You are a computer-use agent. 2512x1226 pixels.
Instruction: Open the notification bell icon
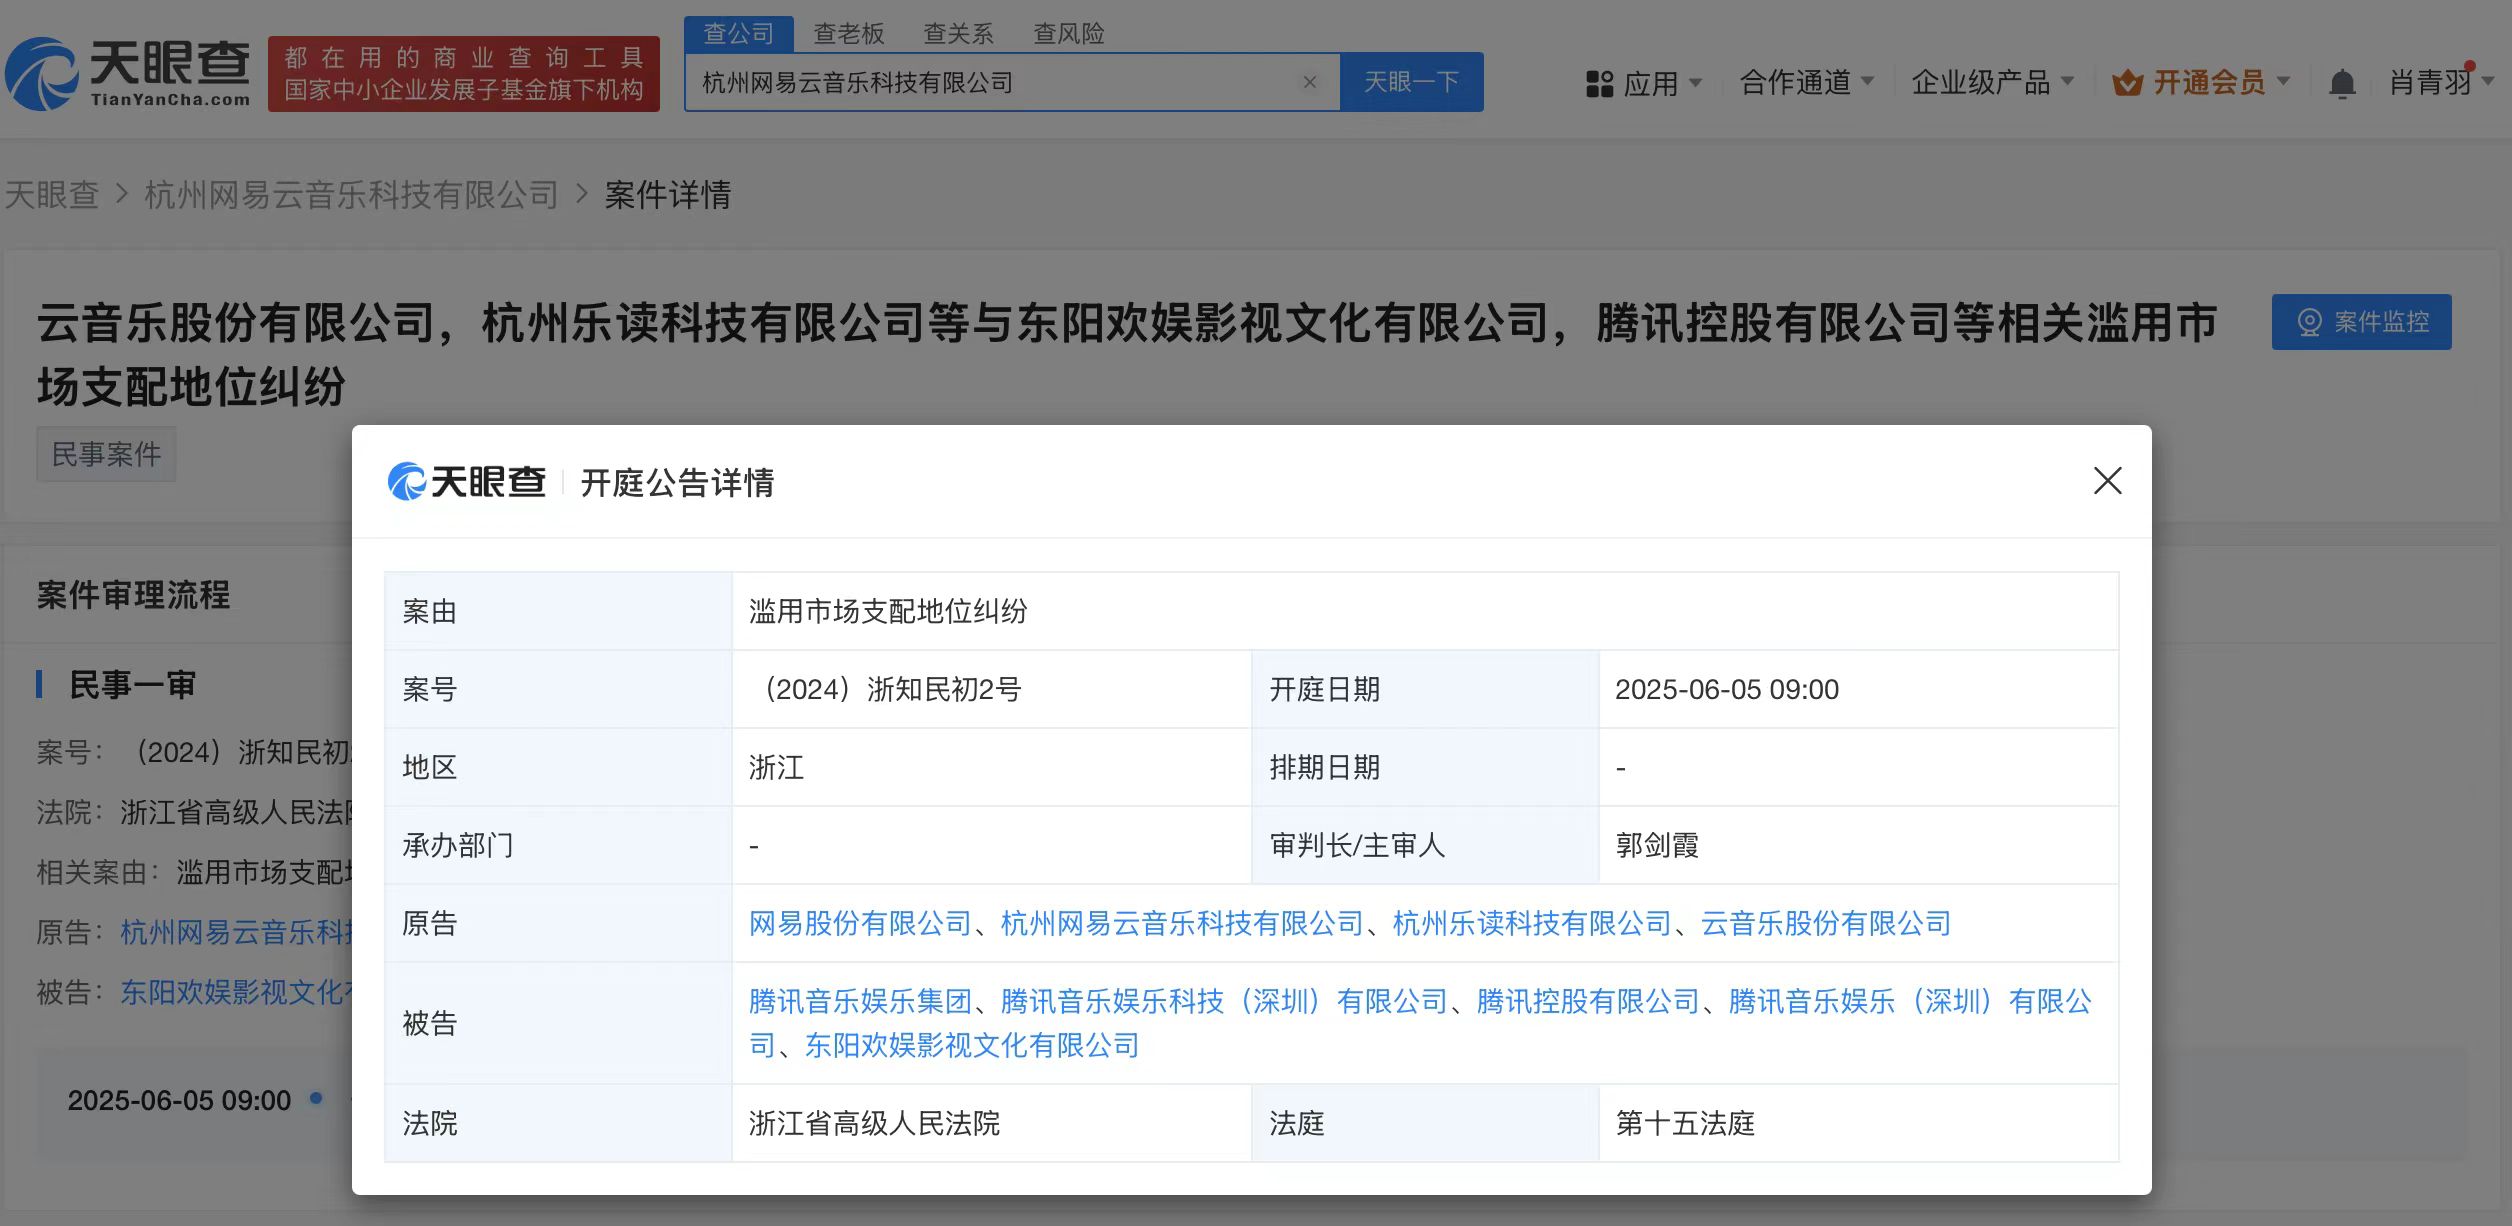[2342, 83]
